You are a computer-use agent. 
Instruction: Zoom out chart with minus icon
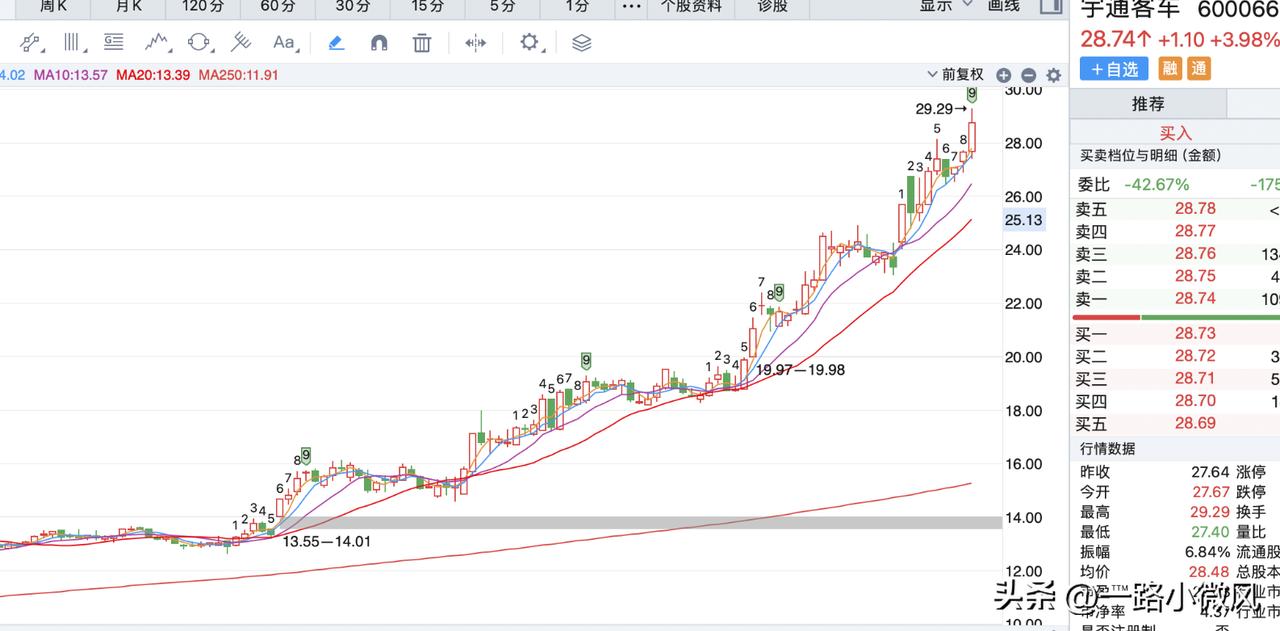1028,75
